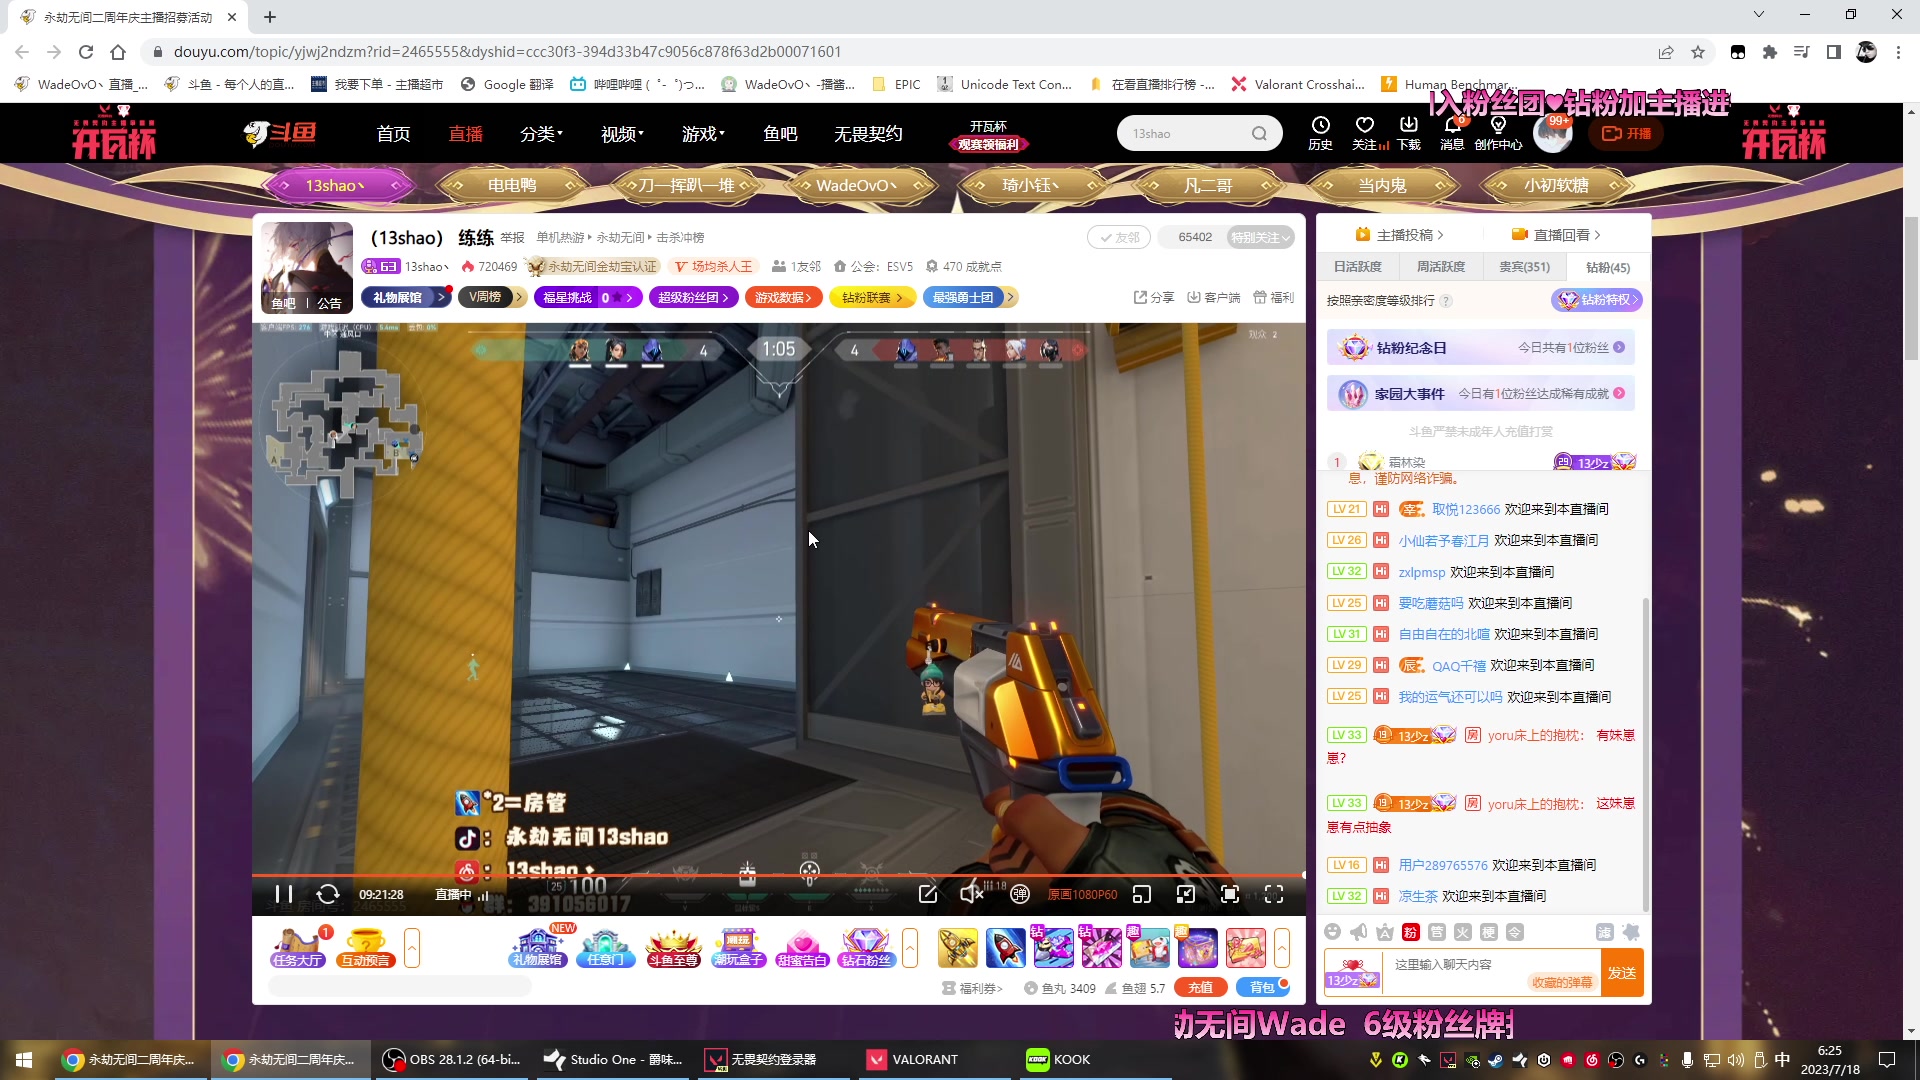The width and height of the screenshot is (1920, 1080).
Task: Open the 礼物展馆 gift hall icon
Action: (x=538, y=947)
